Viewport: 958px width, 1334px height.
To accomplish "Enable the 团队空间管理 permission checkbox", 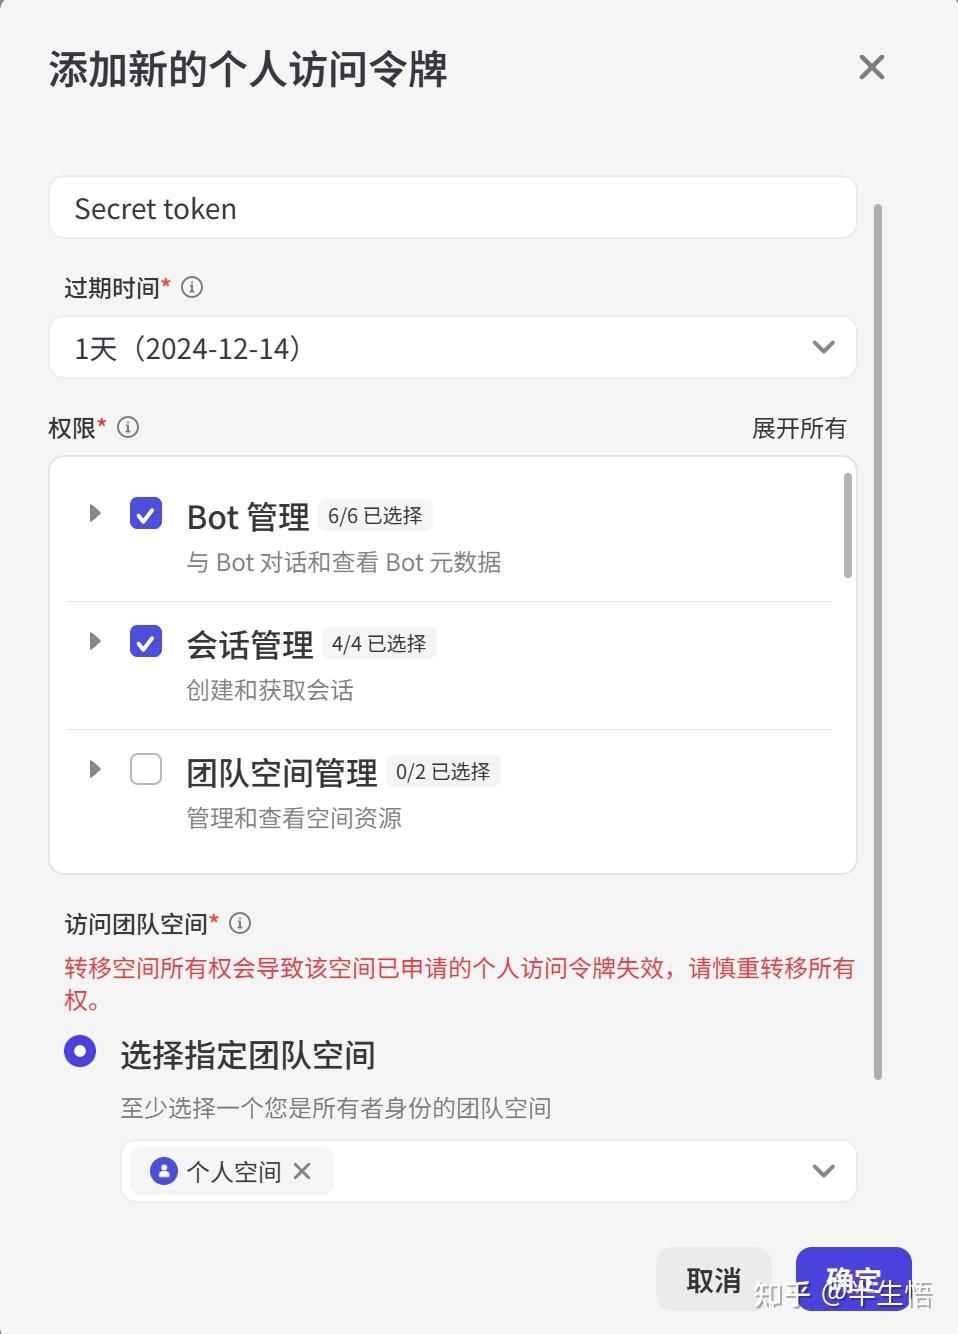I will [146, 769].
